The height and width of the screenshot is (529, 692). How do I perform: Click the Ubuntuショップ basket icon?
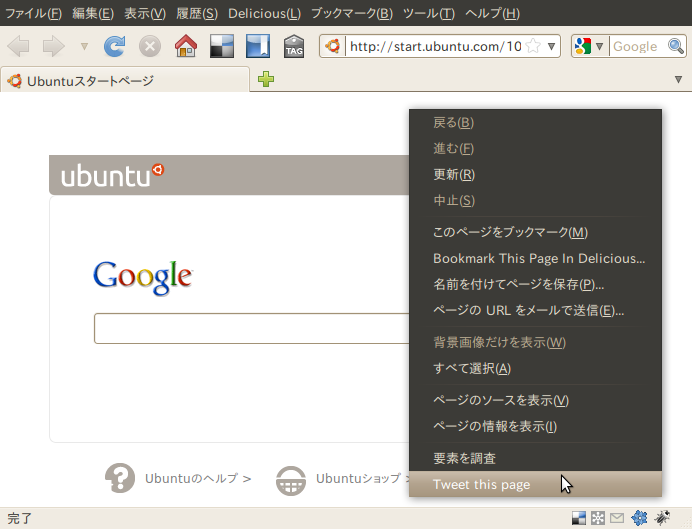coord(290,480)
